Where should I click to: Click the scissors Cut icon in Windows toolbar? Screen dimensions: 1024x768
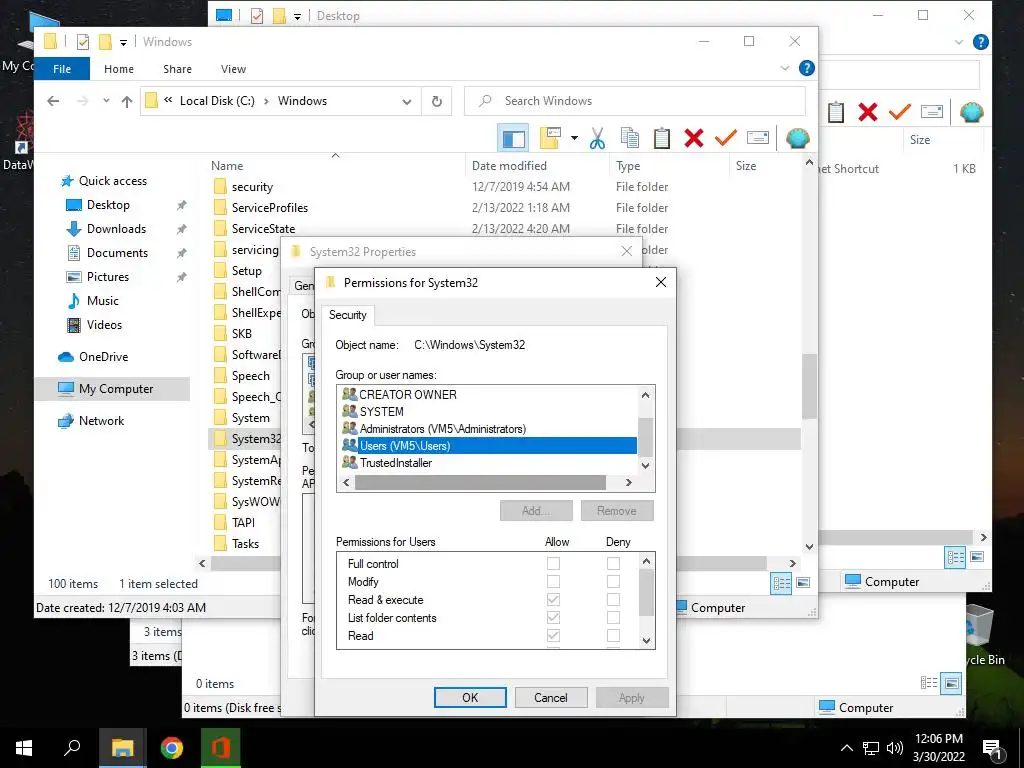point(597,138)
